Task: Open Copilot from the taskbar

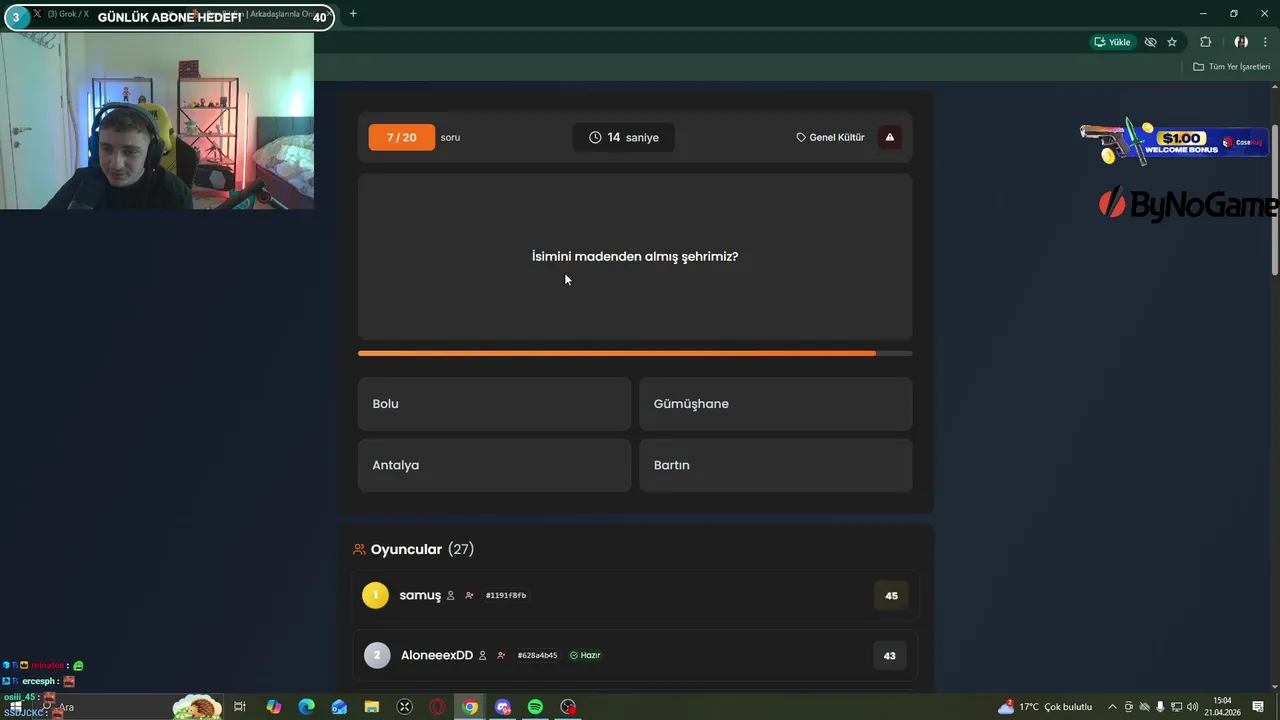Action: (x=274, y=707)
